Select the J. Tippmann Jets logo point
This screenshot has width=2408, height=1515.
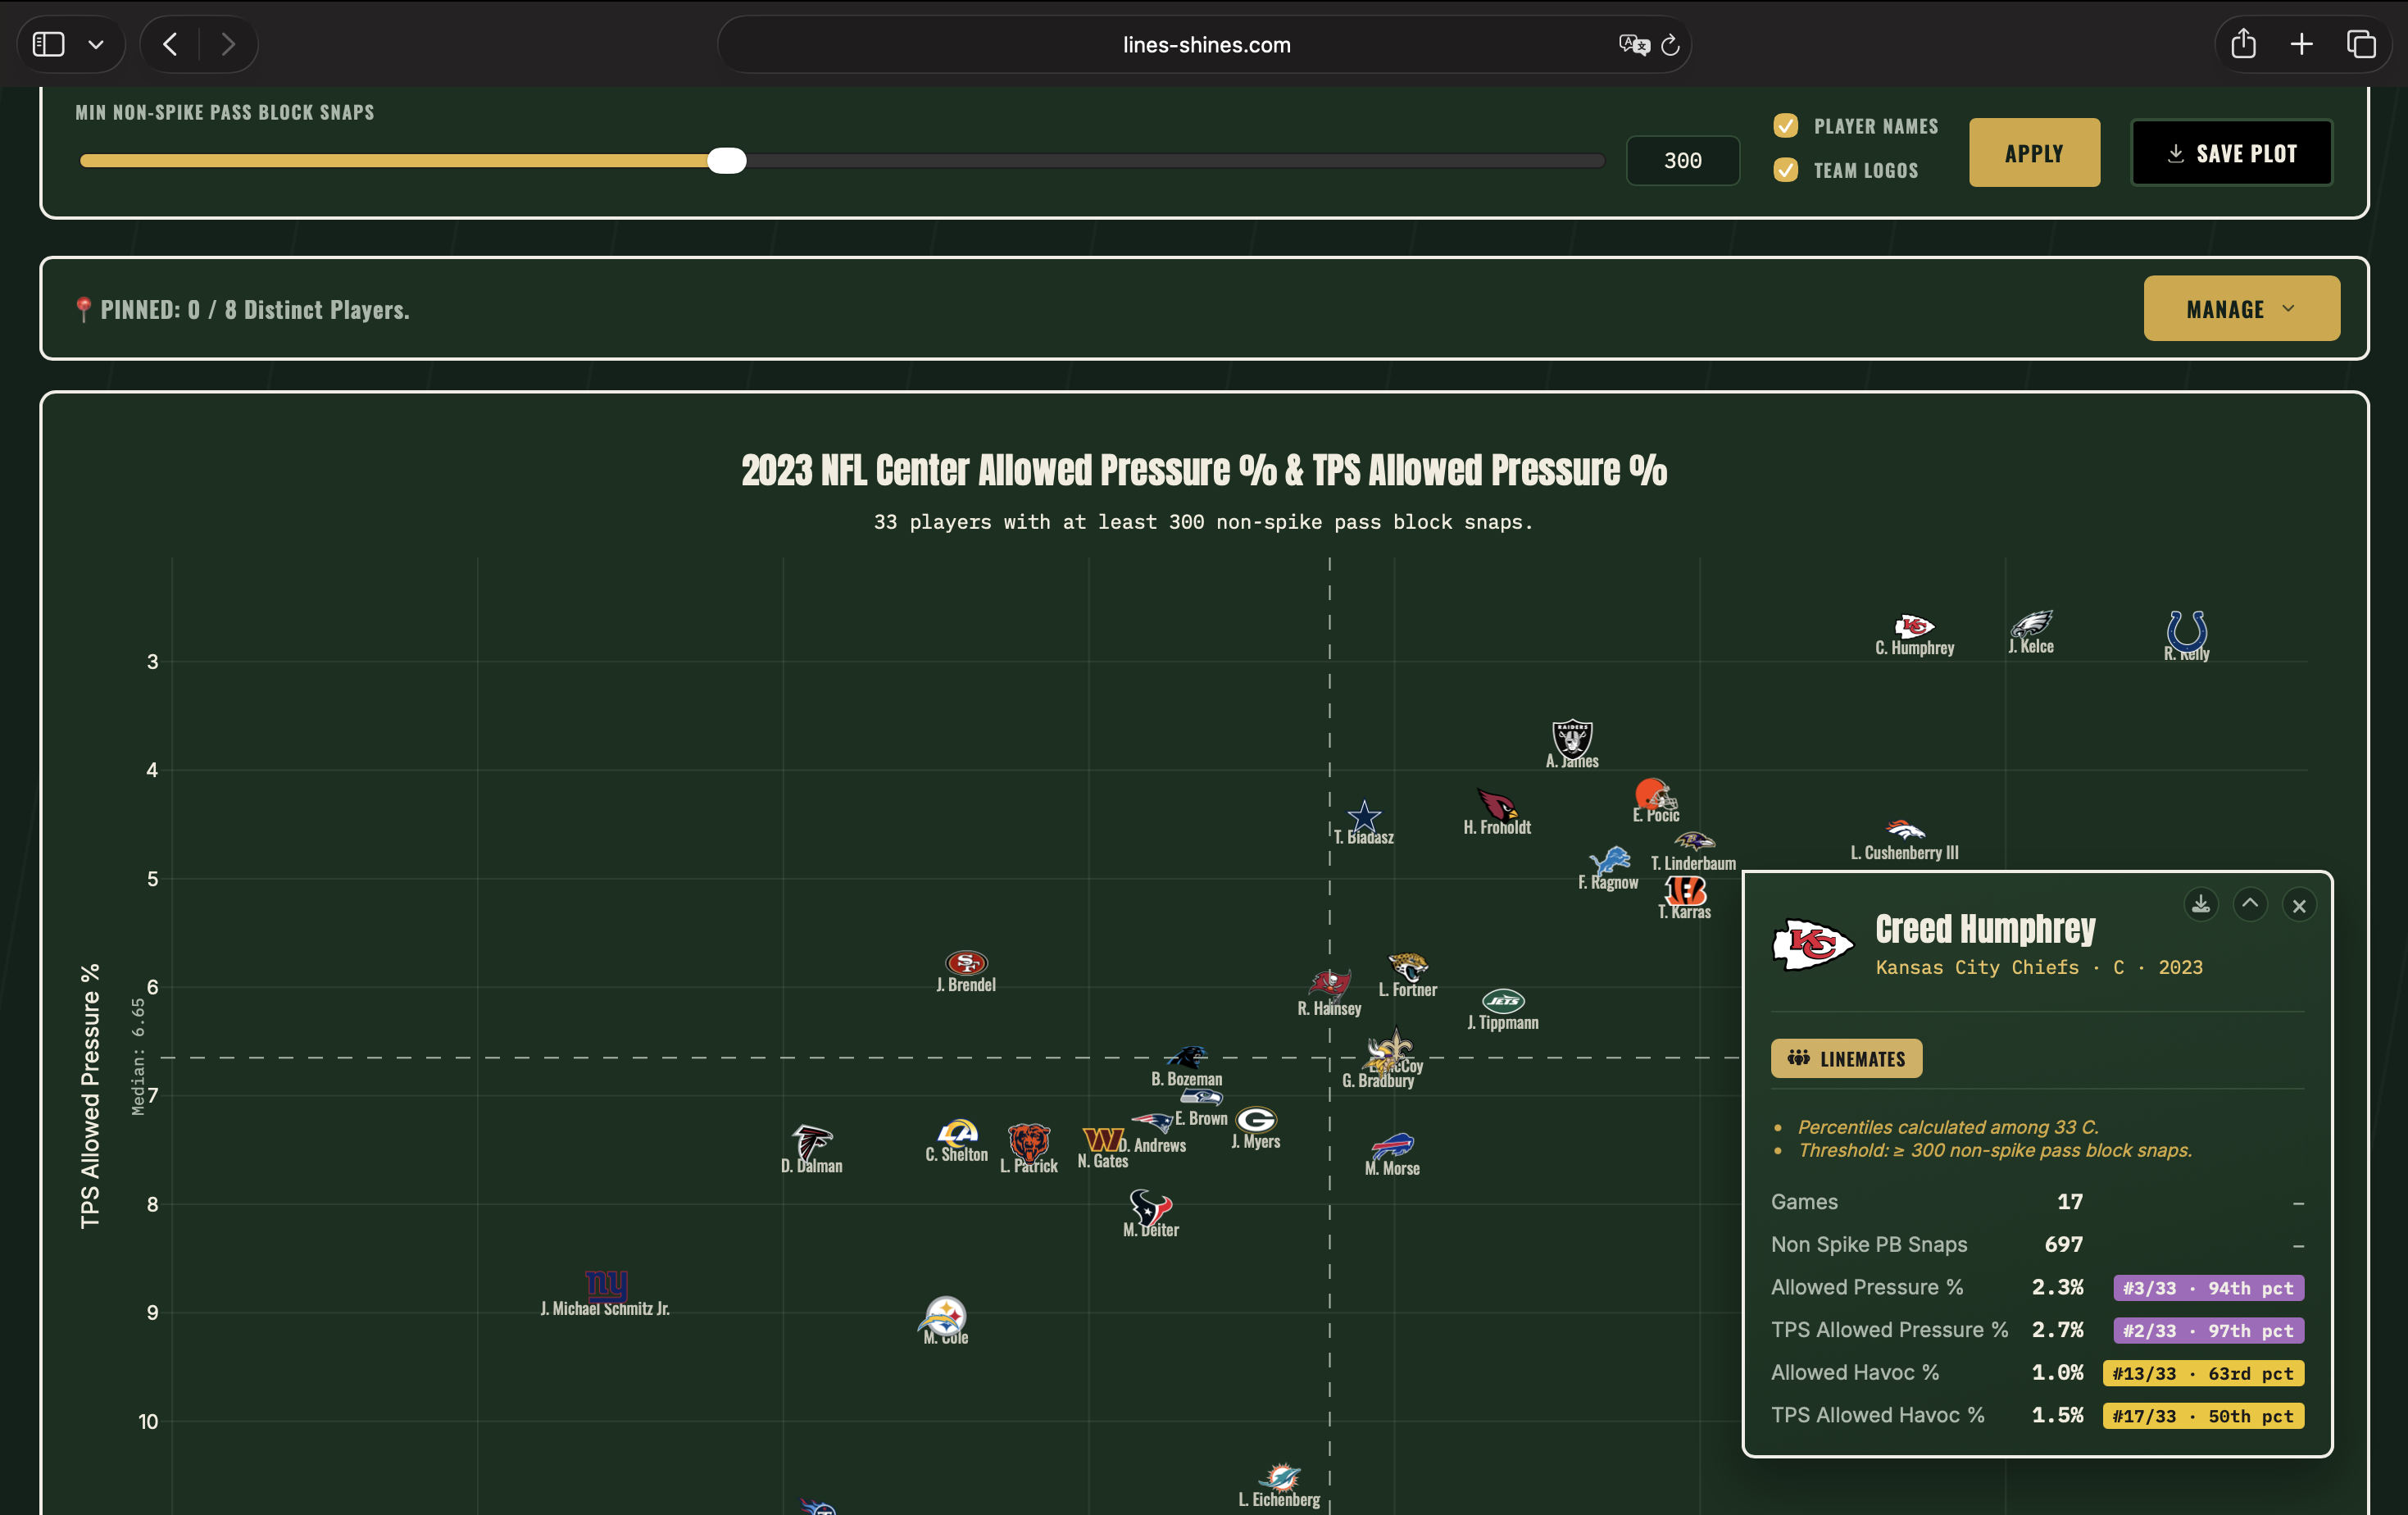(1503, 1000)
